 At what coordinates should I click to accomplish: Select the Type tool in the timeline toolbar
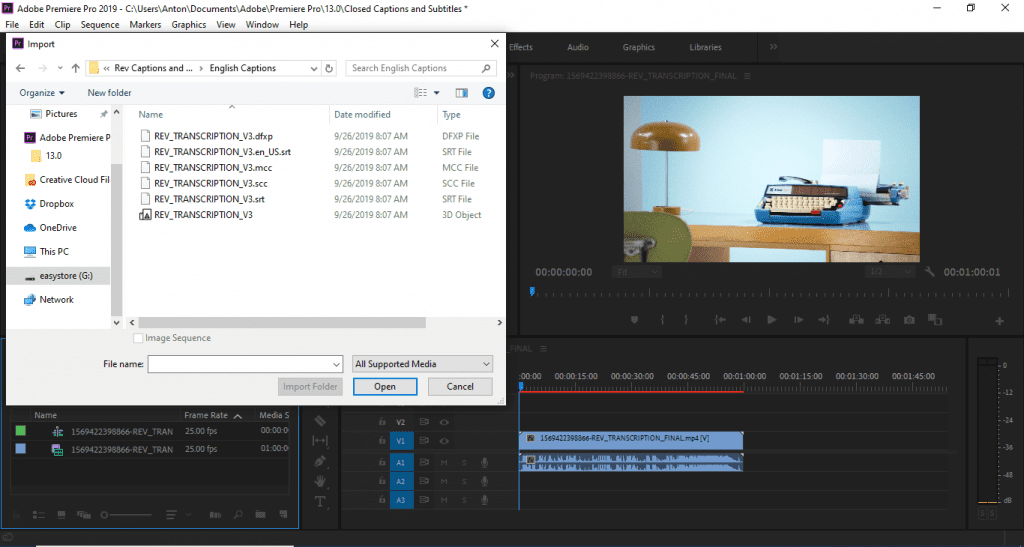(319, 501)
